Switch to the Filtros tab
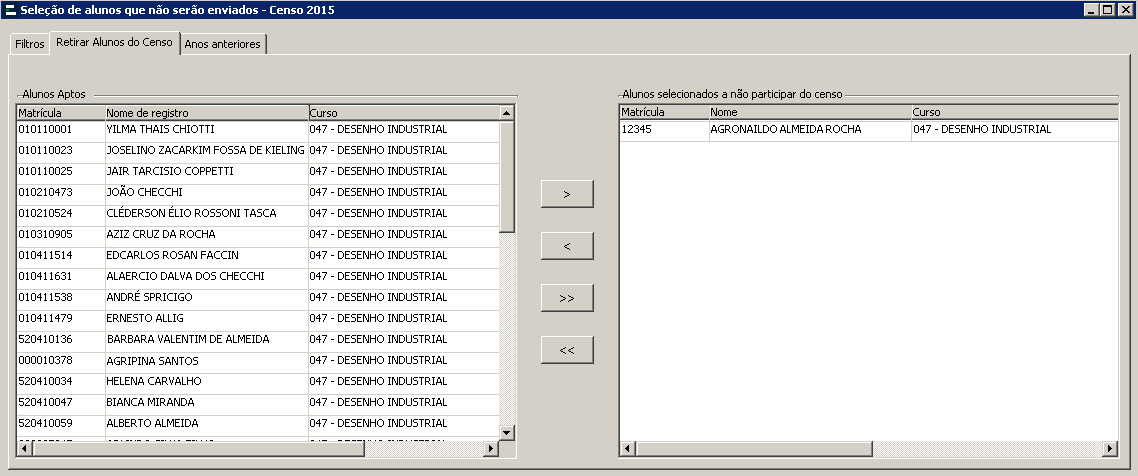 pos(30,45)
